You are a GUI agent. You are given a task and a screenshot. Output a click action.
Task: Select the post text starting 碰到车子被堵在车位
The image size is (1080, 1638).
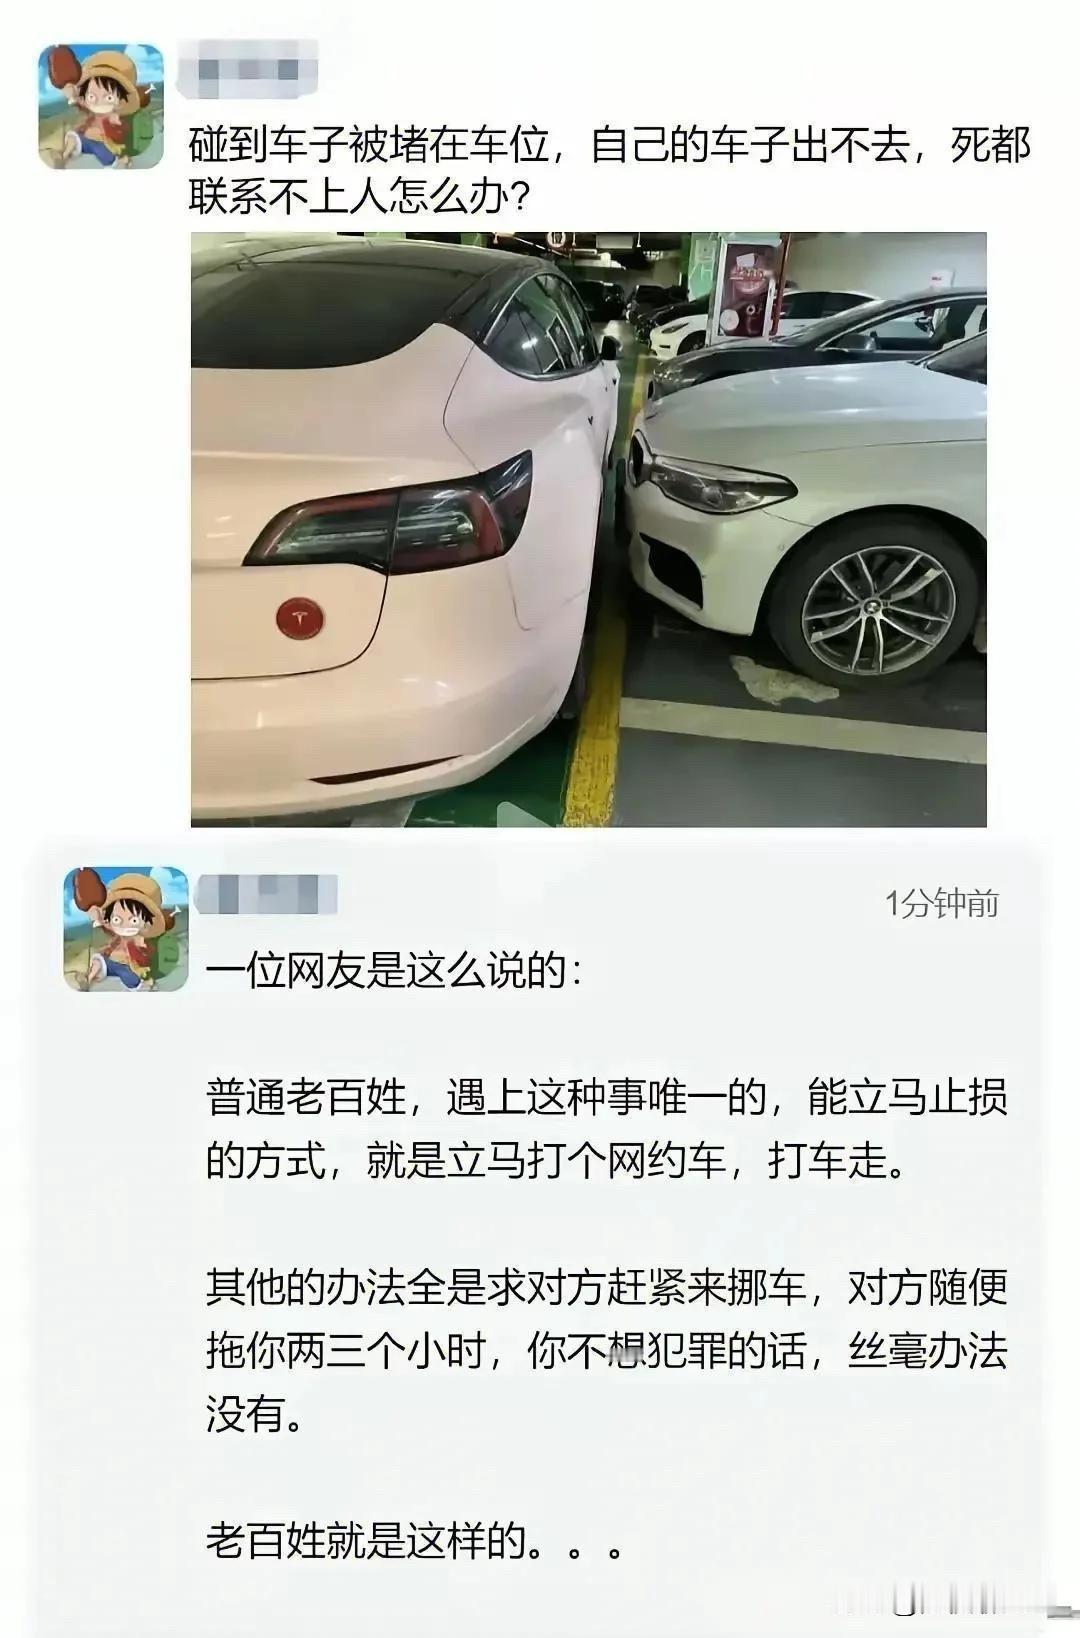click(x=610, y=171)
